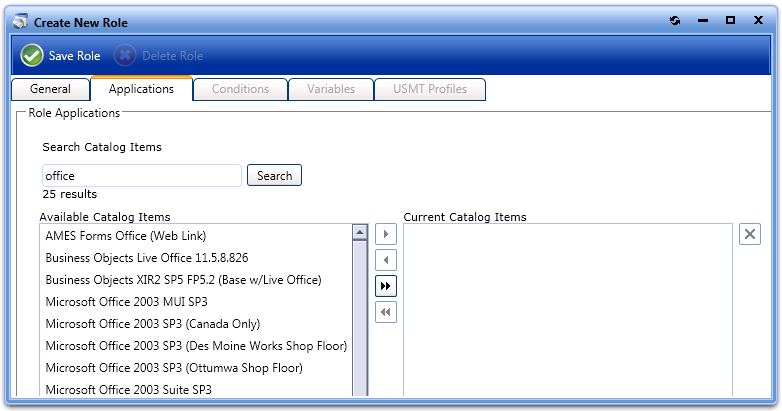Click the Delete Role label
This screenshot has height=411, width=782.
[x=173, y=56]
